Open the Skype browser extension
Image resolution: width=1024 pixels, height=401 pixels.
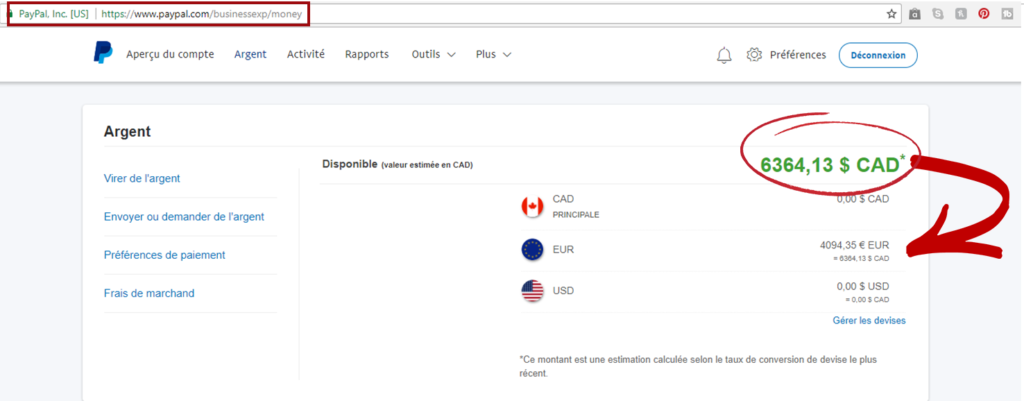coord(938,13)
